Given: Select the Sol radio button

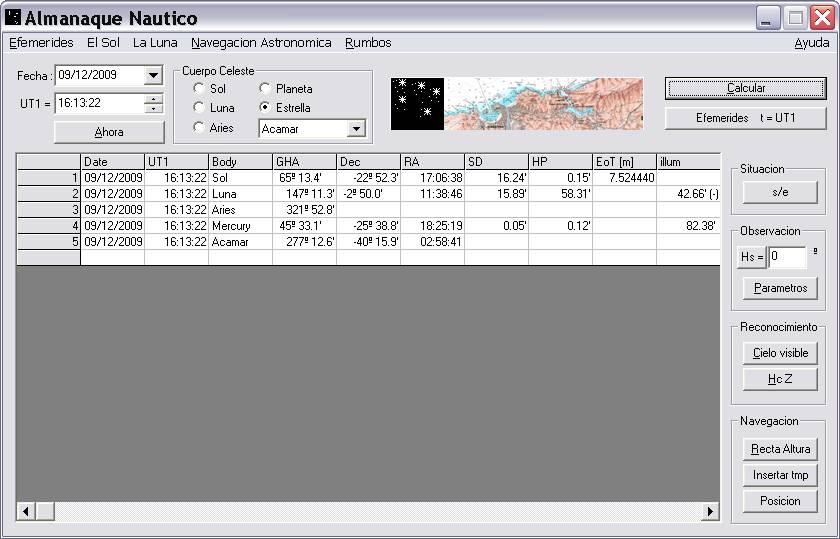Looking at the screenshot, I should (x=199, y=89).
